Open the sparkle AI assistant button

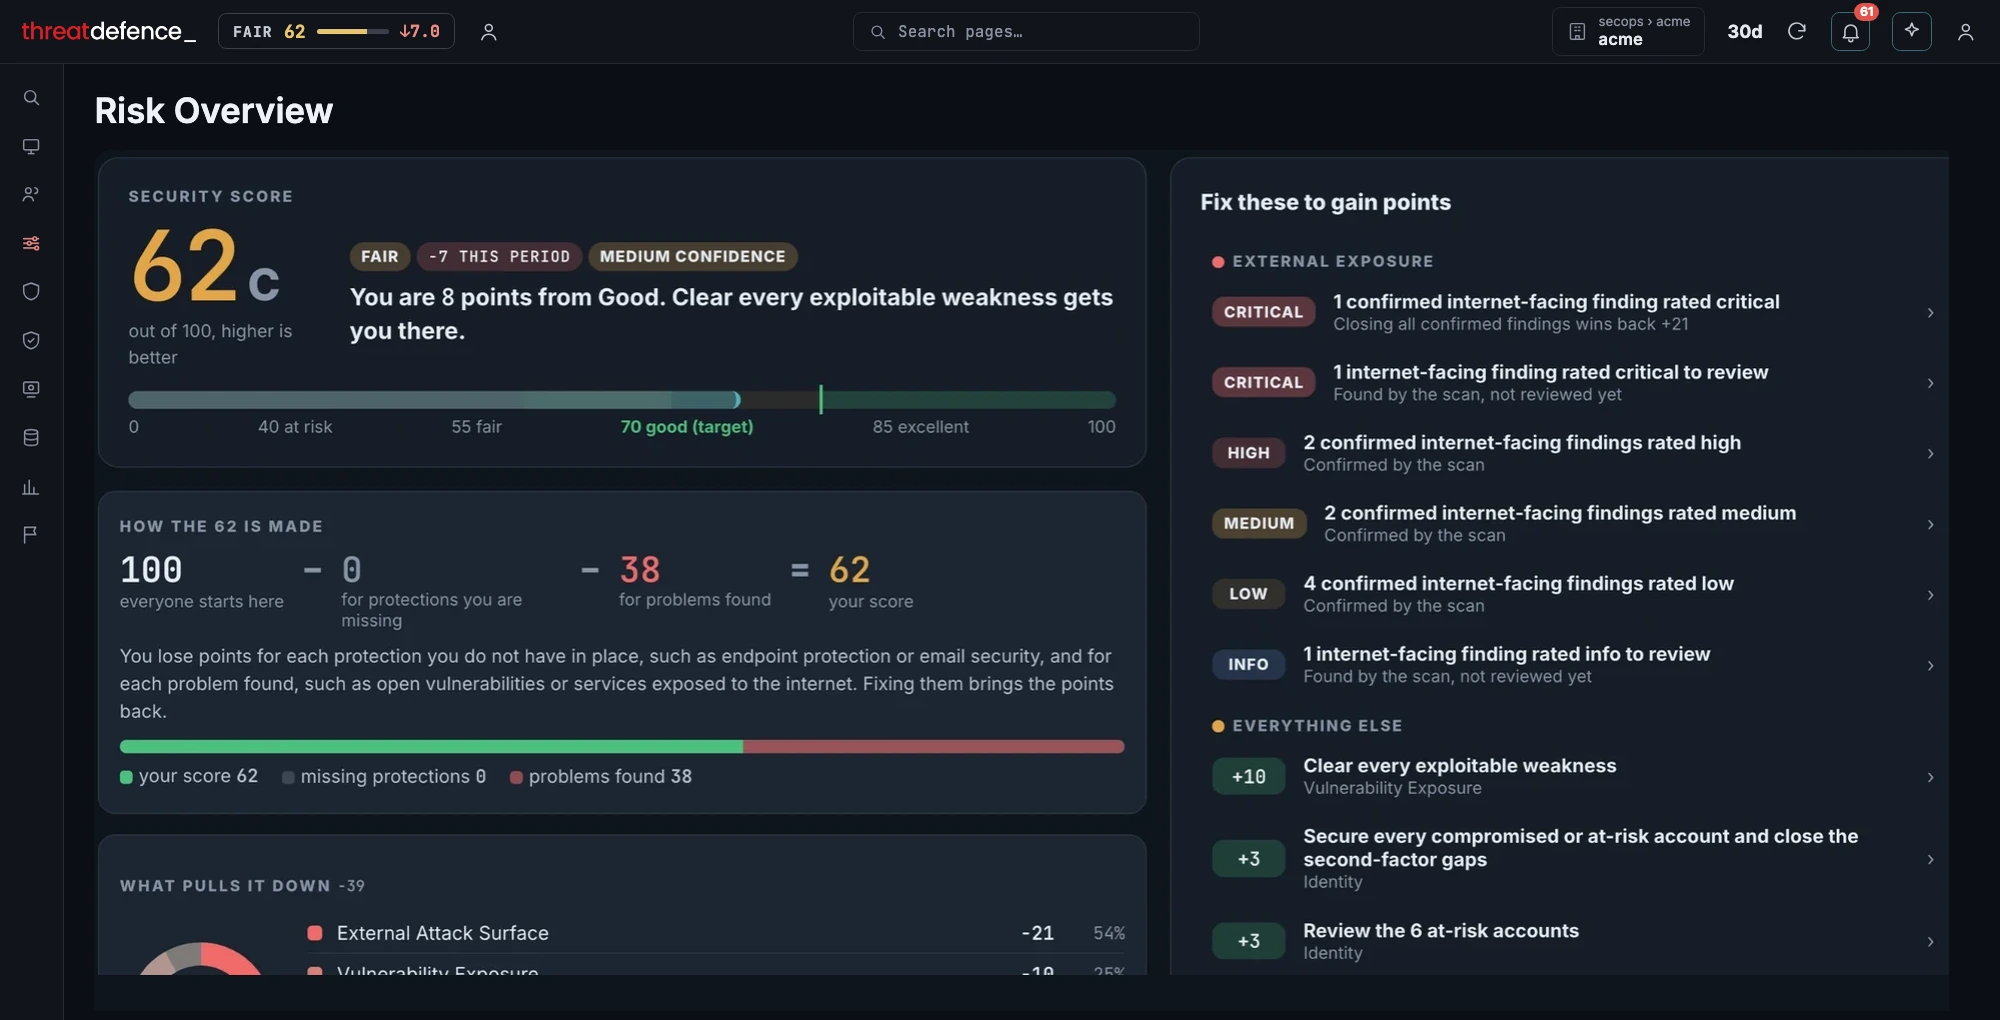1911,31
